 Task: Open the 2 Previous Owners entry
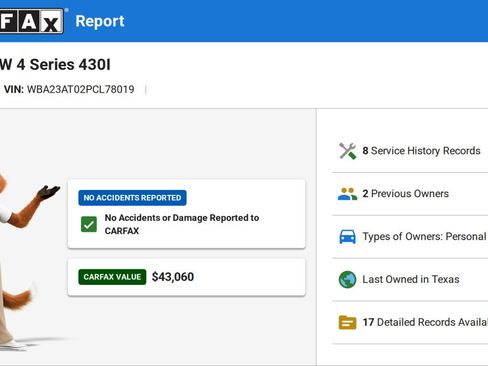pos(410,194)
